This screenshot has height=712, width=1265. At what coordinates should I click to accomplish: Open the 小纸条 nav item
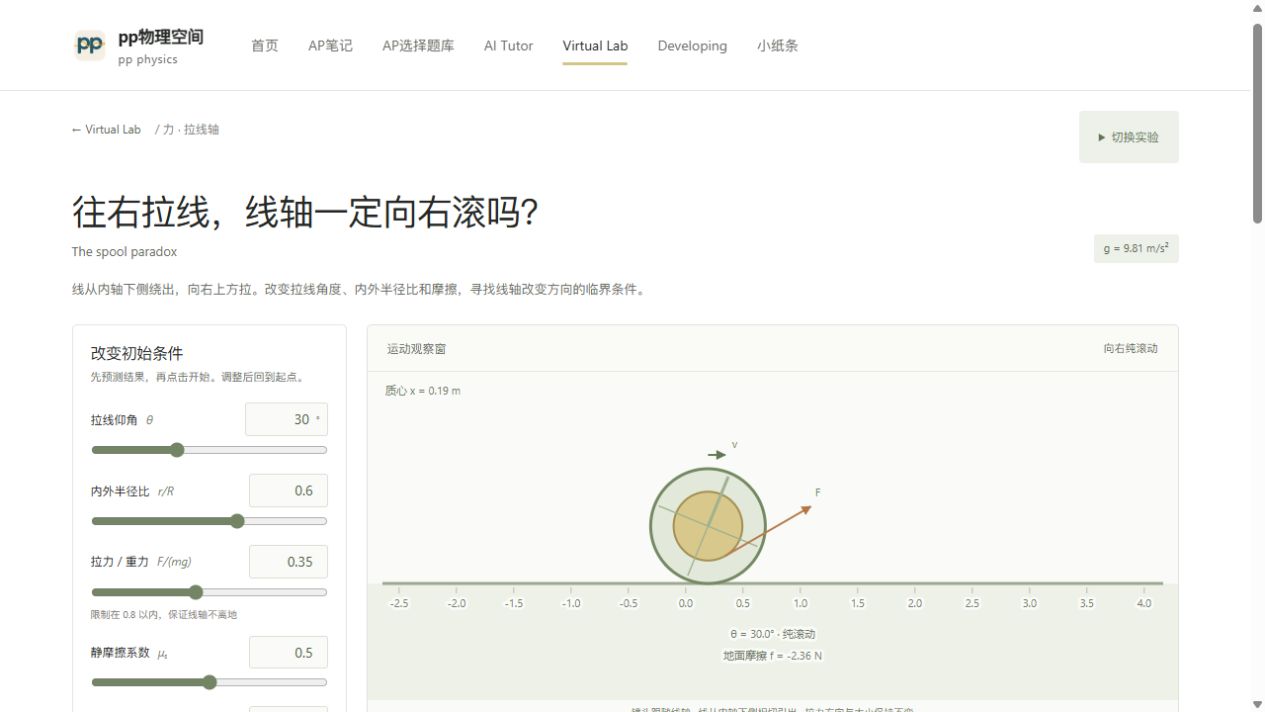point(777,46)
